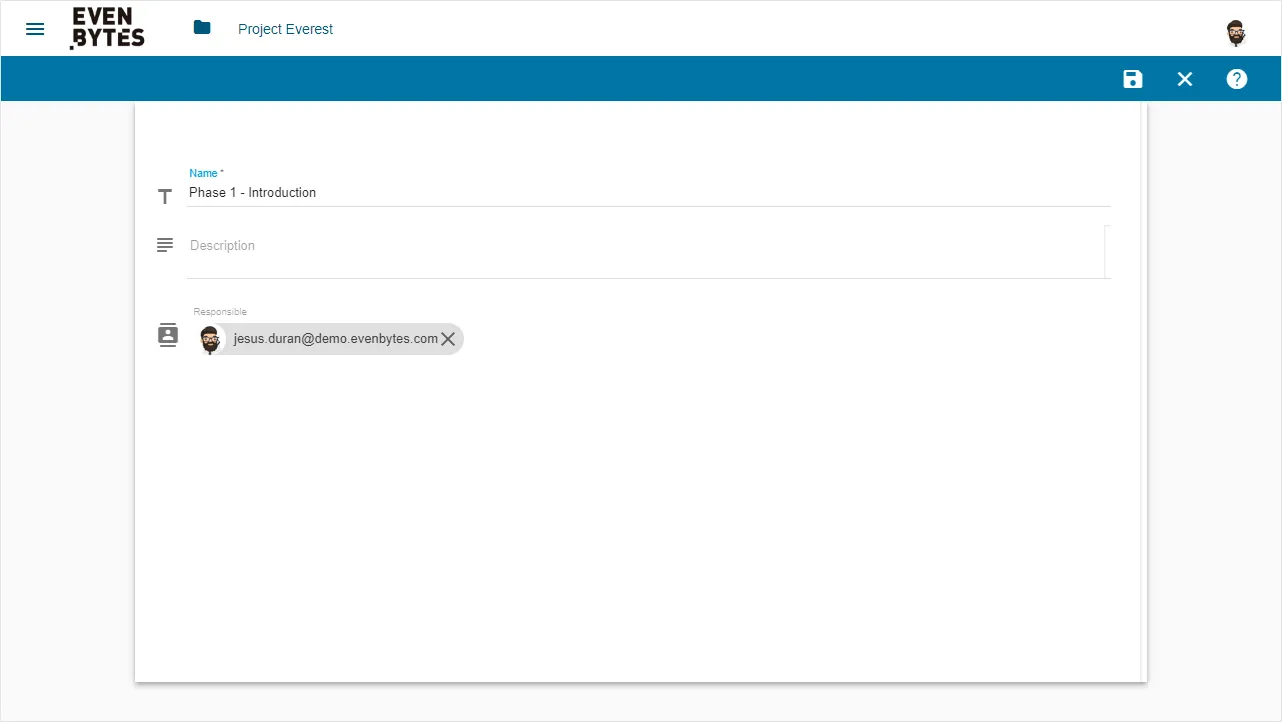Close the form using the toolbar X
The image size is (1282, 722).
click(1185, 79)
